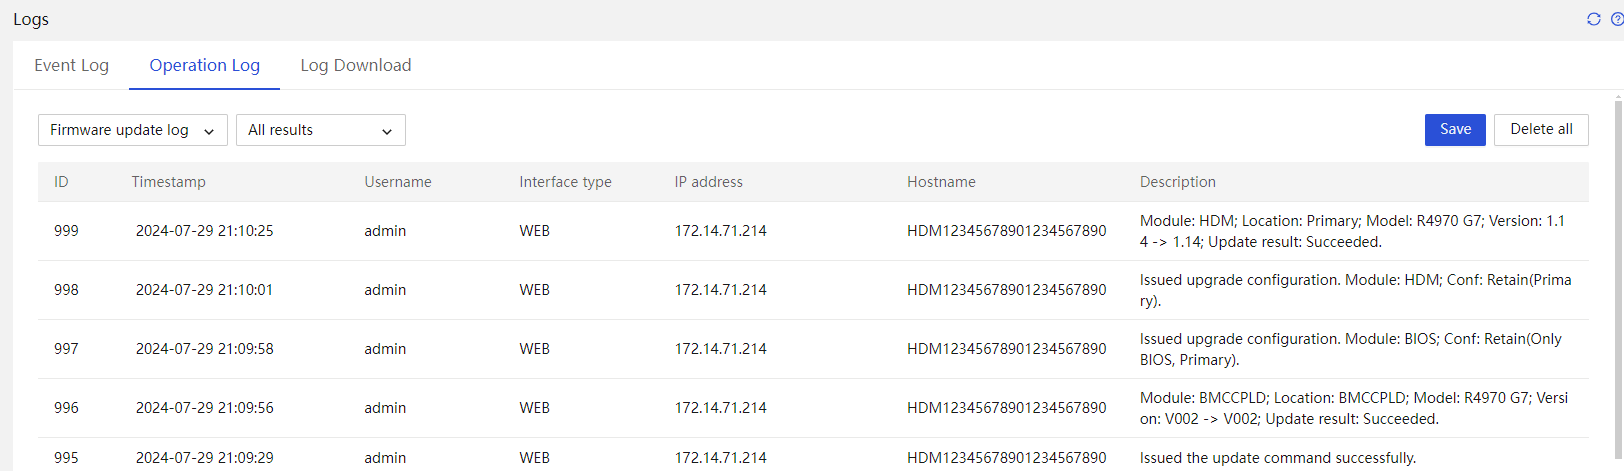Select log entry with ID 999
1624x471 pixels.
(x=813, y=231)
